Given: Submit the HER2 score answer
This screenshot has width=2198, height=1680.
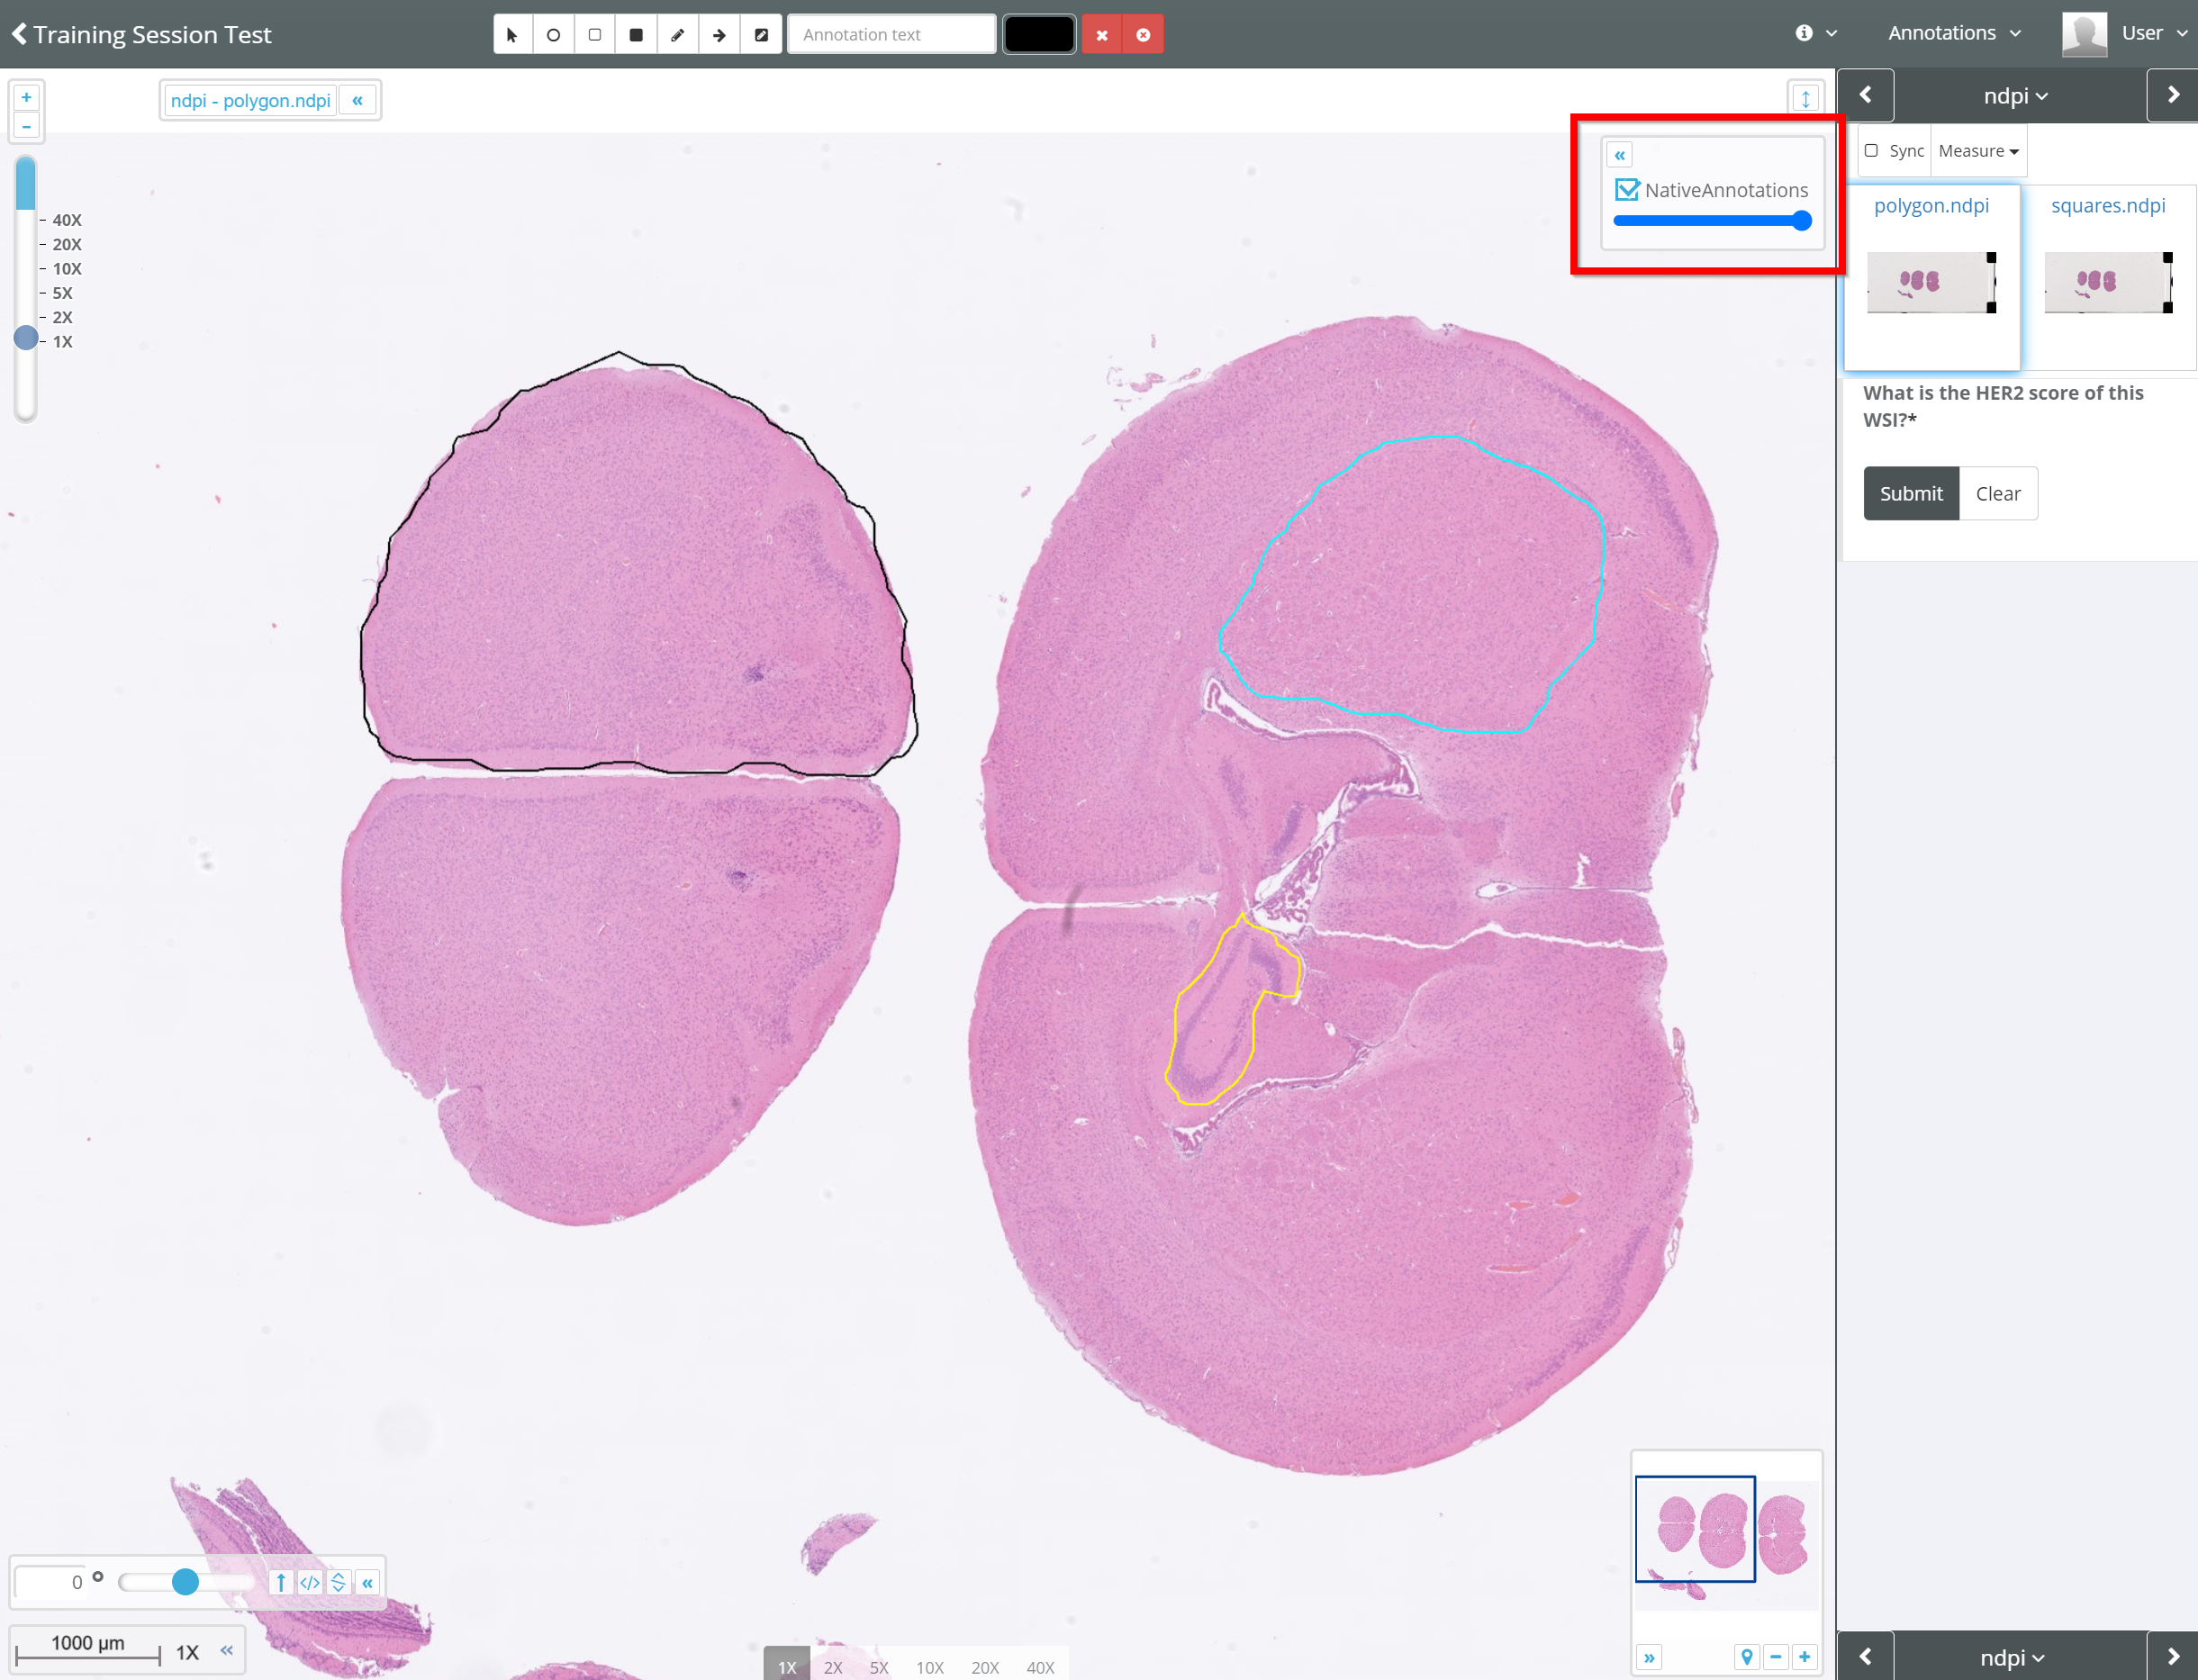Looking at the screenshot, I should [x=1910, y=493].
